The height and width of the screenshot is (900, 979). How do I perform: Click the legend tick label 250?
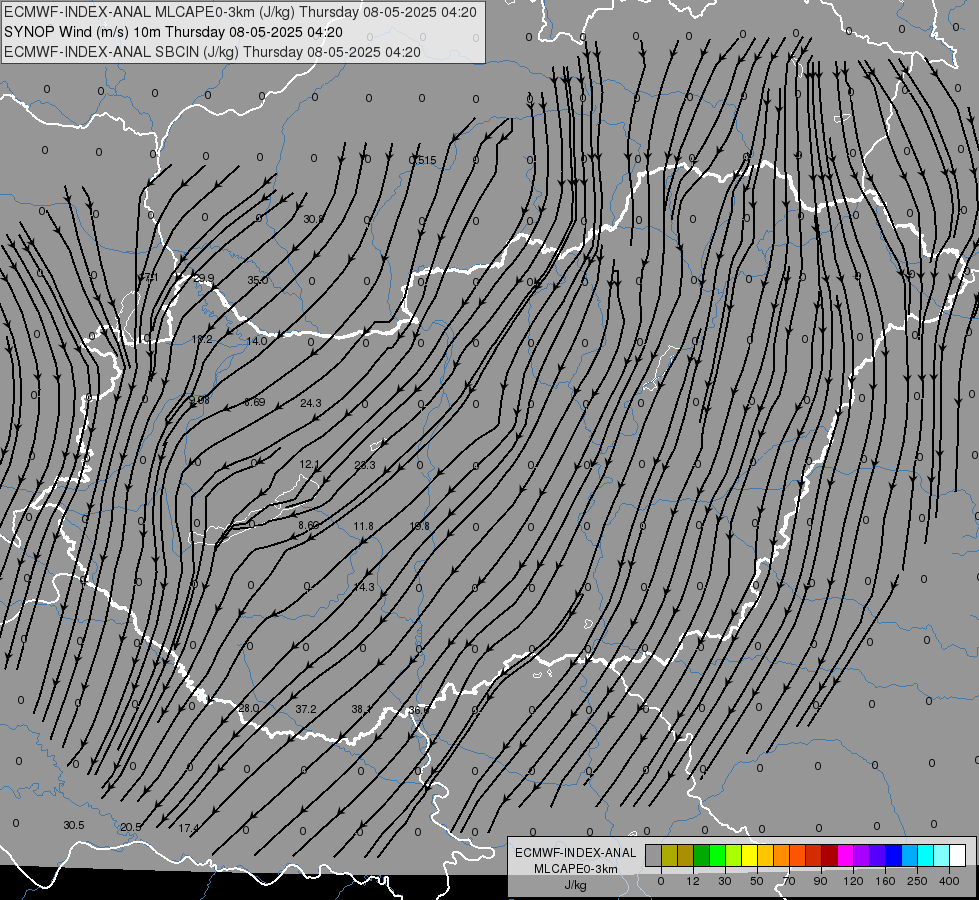tap(917, 881)
